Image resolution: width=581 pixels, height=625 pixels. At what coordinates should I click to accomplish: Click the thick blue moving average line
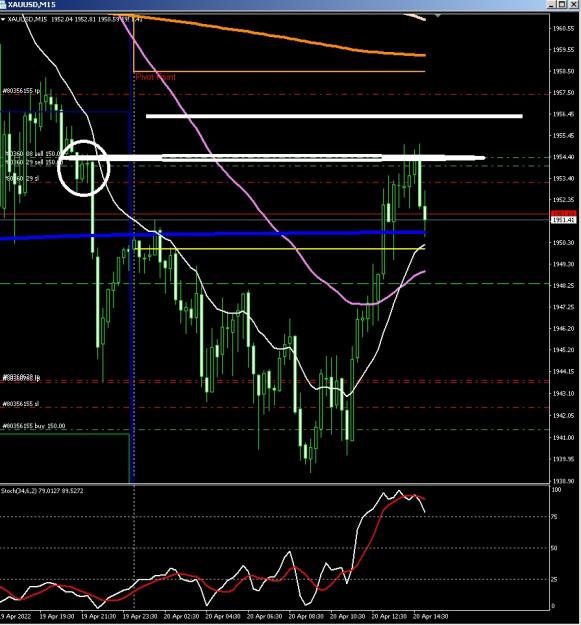click(213, 235)
